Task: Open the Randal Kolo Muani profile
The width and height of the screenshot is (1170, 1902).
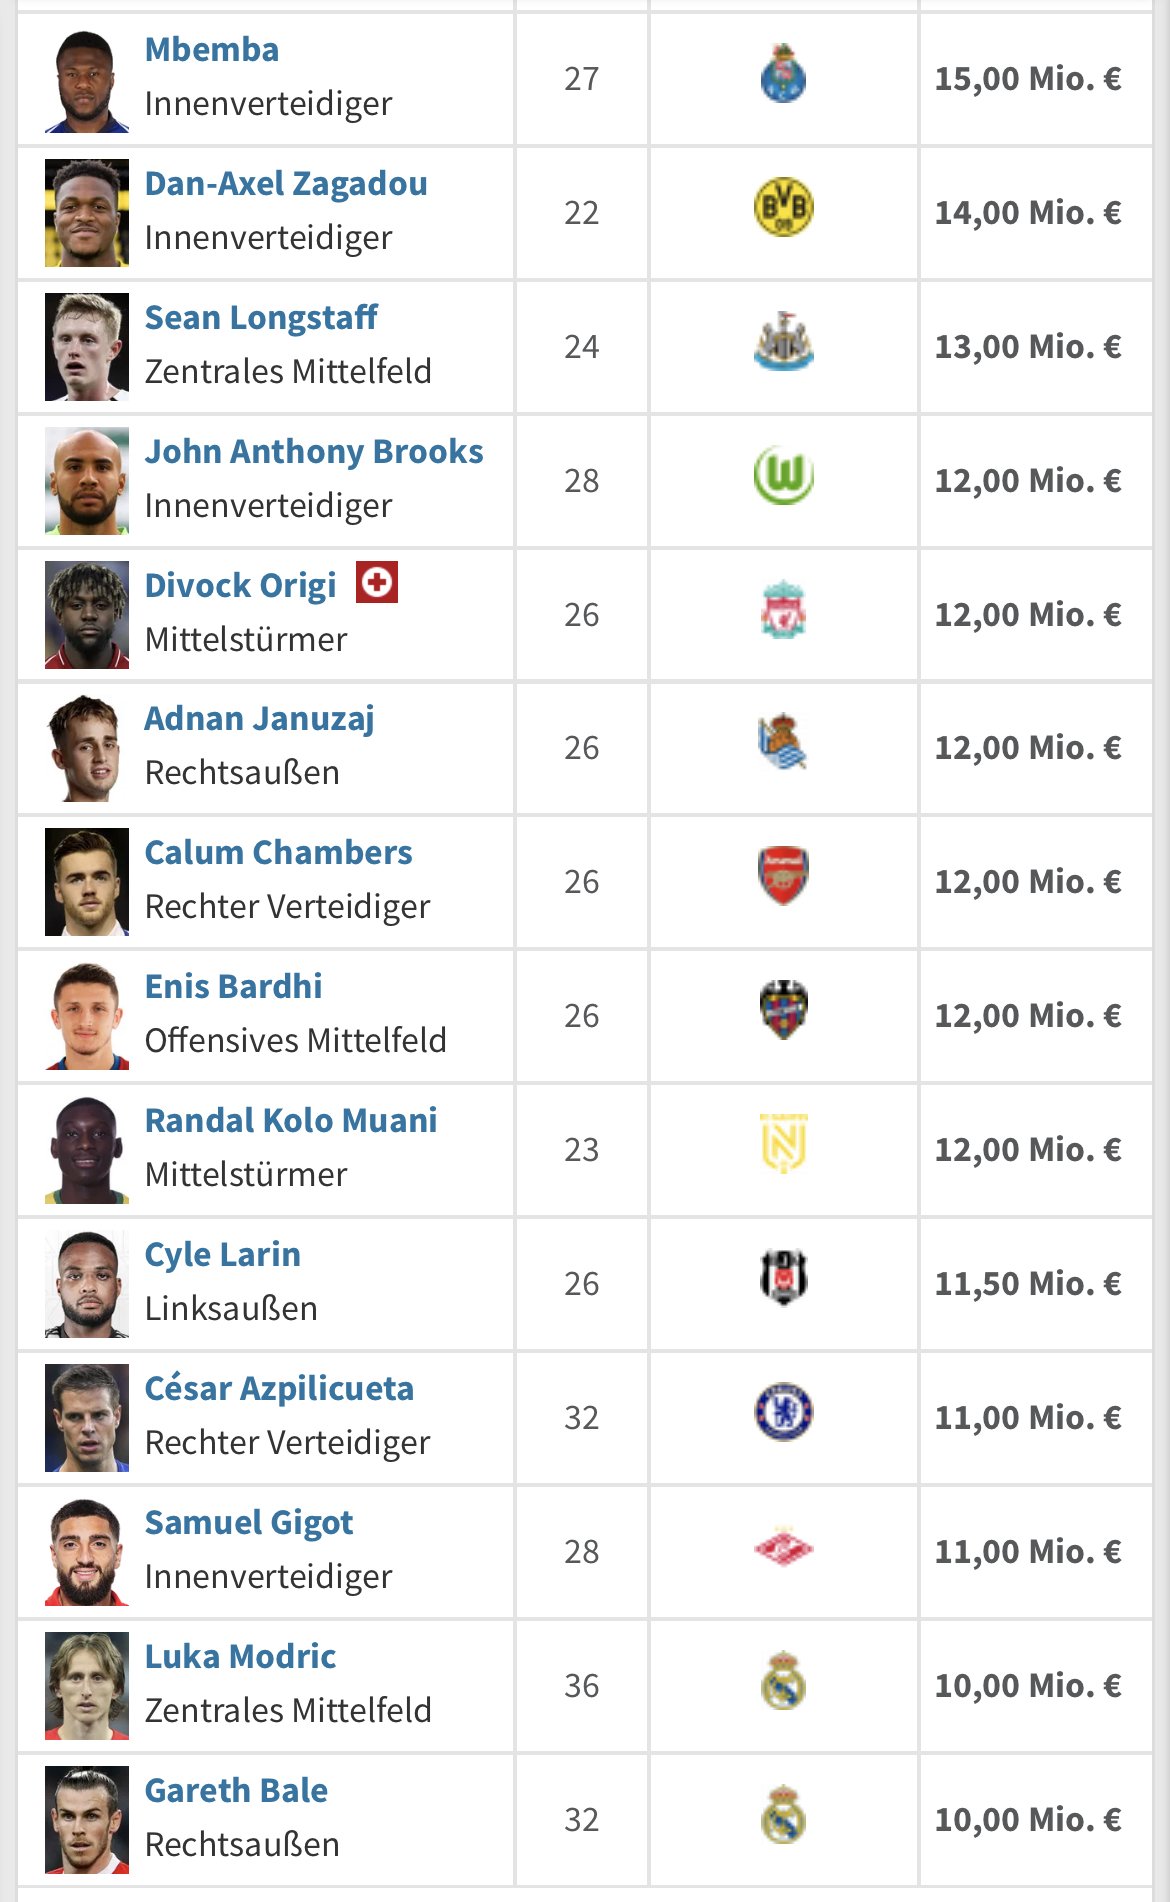Action: (291, 1121)
